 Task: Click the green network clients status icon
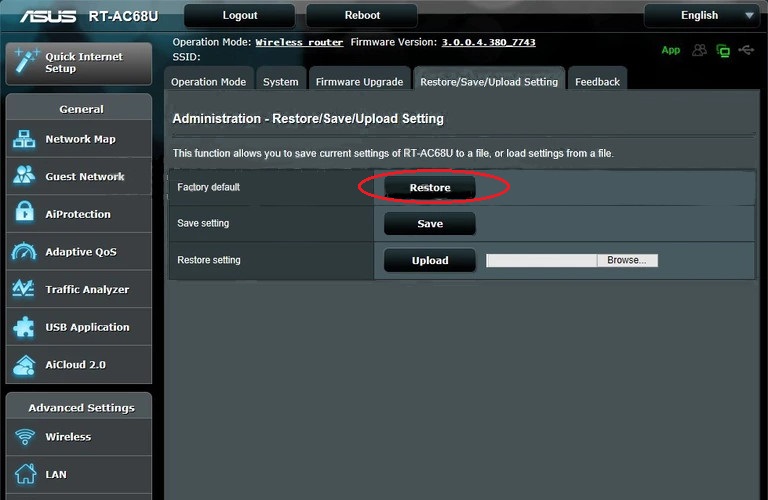[723, 50]
